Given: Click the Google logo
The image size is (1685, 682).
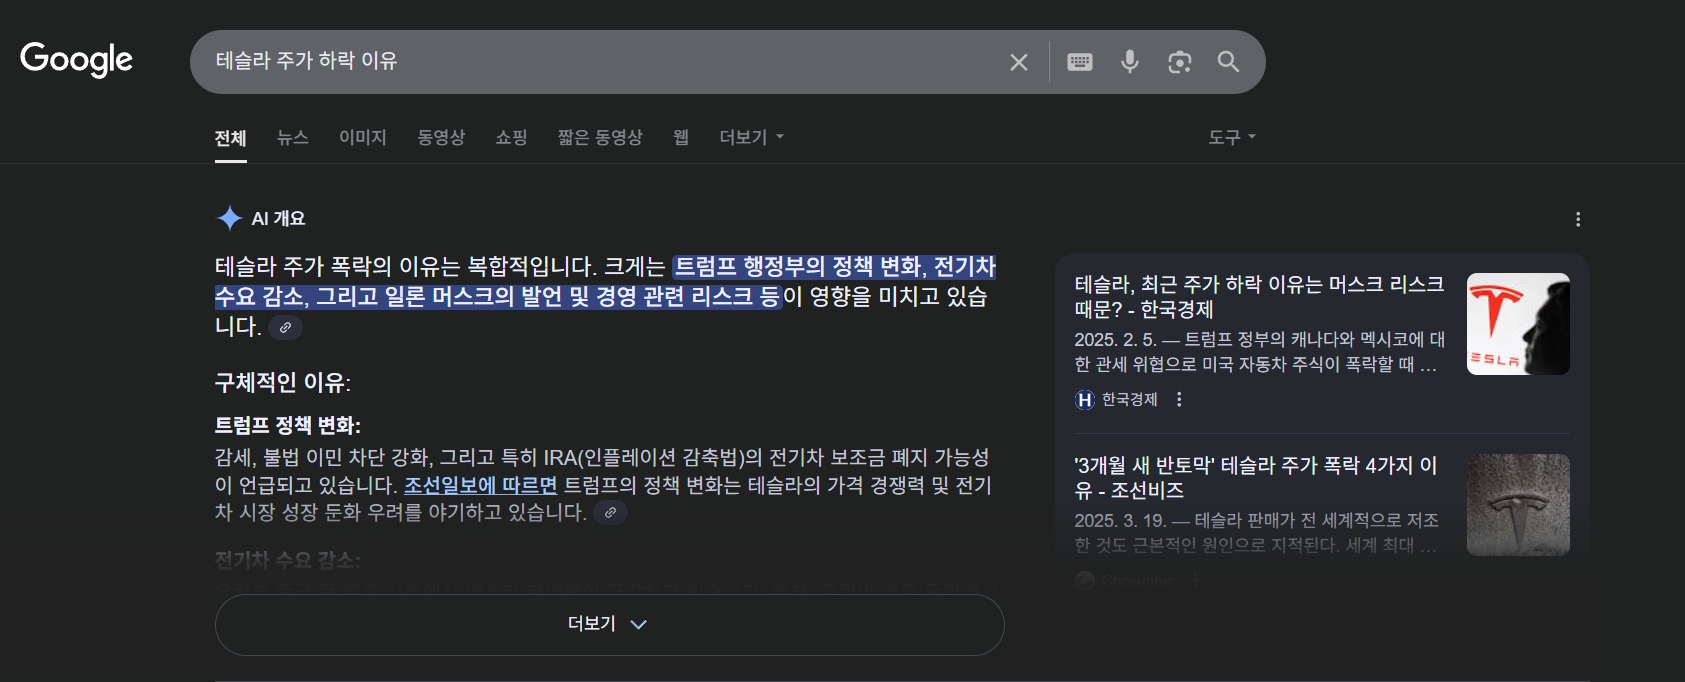Looking at the screenshot, I should click(76, 60).
